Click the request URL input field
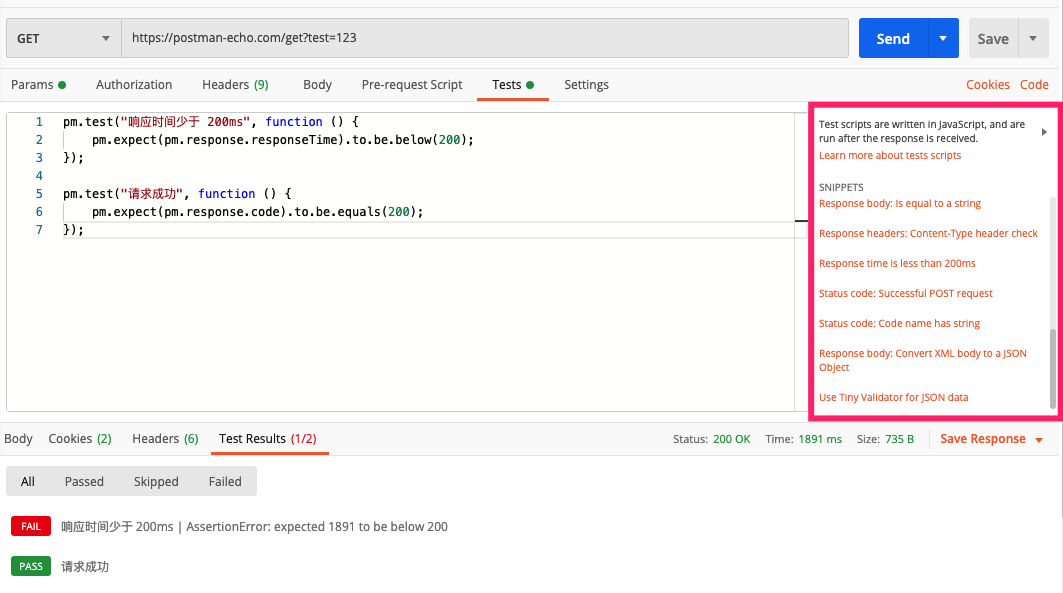The width and height of the screenshot is (1063, 593). [485, 38]
